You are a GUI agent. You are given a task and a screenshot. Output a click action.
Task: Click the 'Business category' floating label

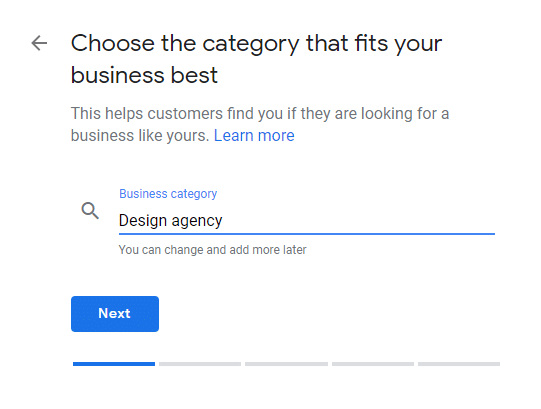[x=168, y=194]
